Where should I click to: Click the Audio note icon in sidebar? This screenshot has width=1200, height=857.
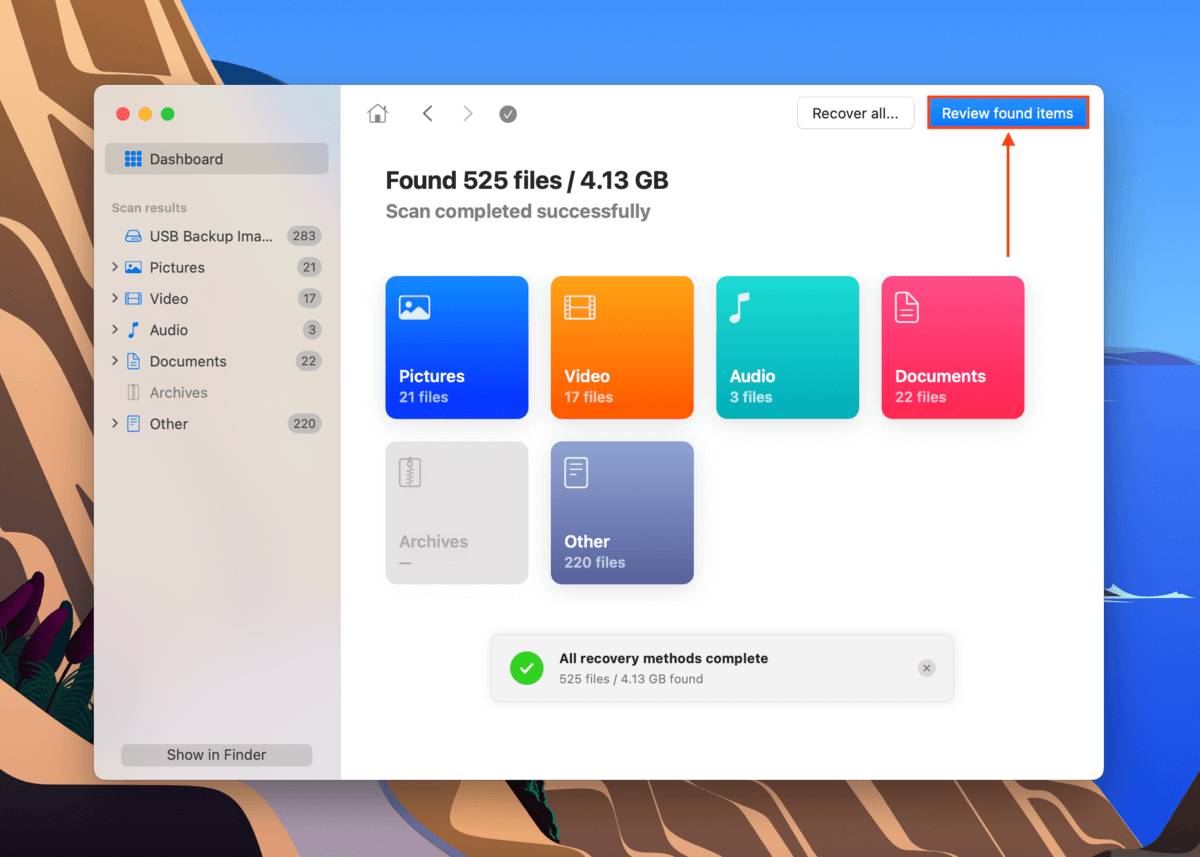(x=133, y=329)
